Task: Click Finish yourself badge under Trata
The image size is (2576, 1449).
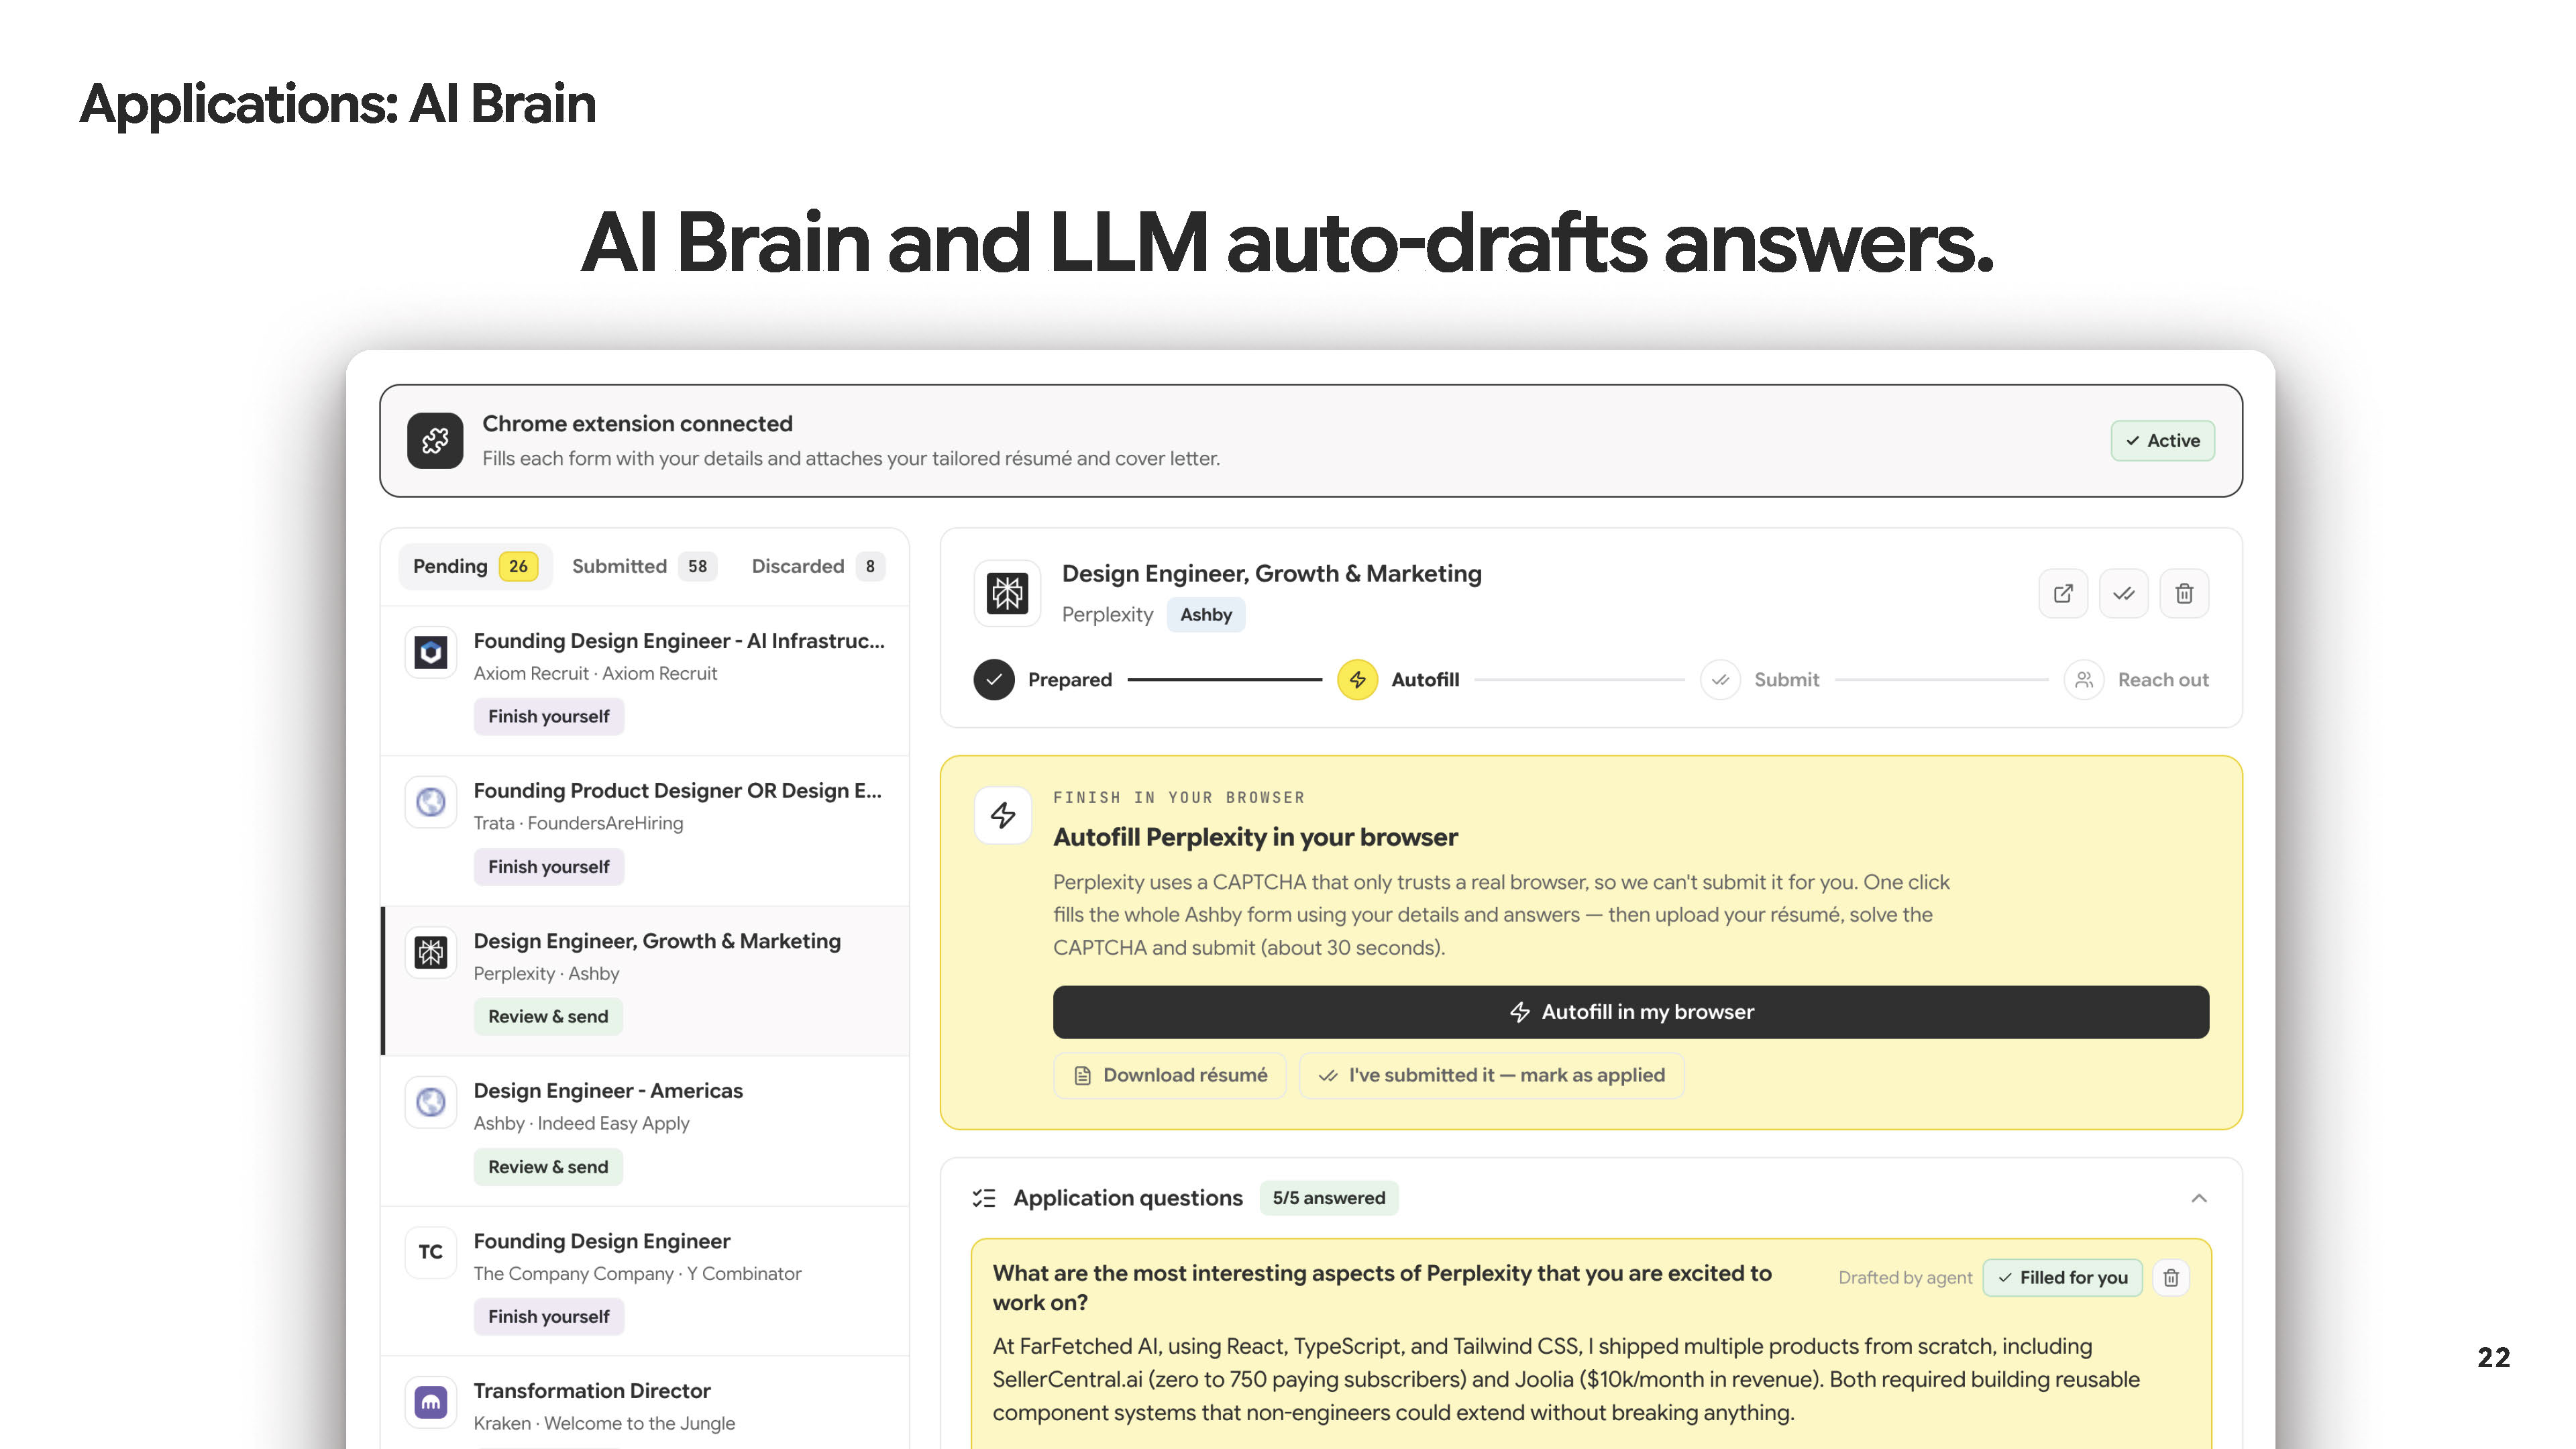Action: pos(549,866)
